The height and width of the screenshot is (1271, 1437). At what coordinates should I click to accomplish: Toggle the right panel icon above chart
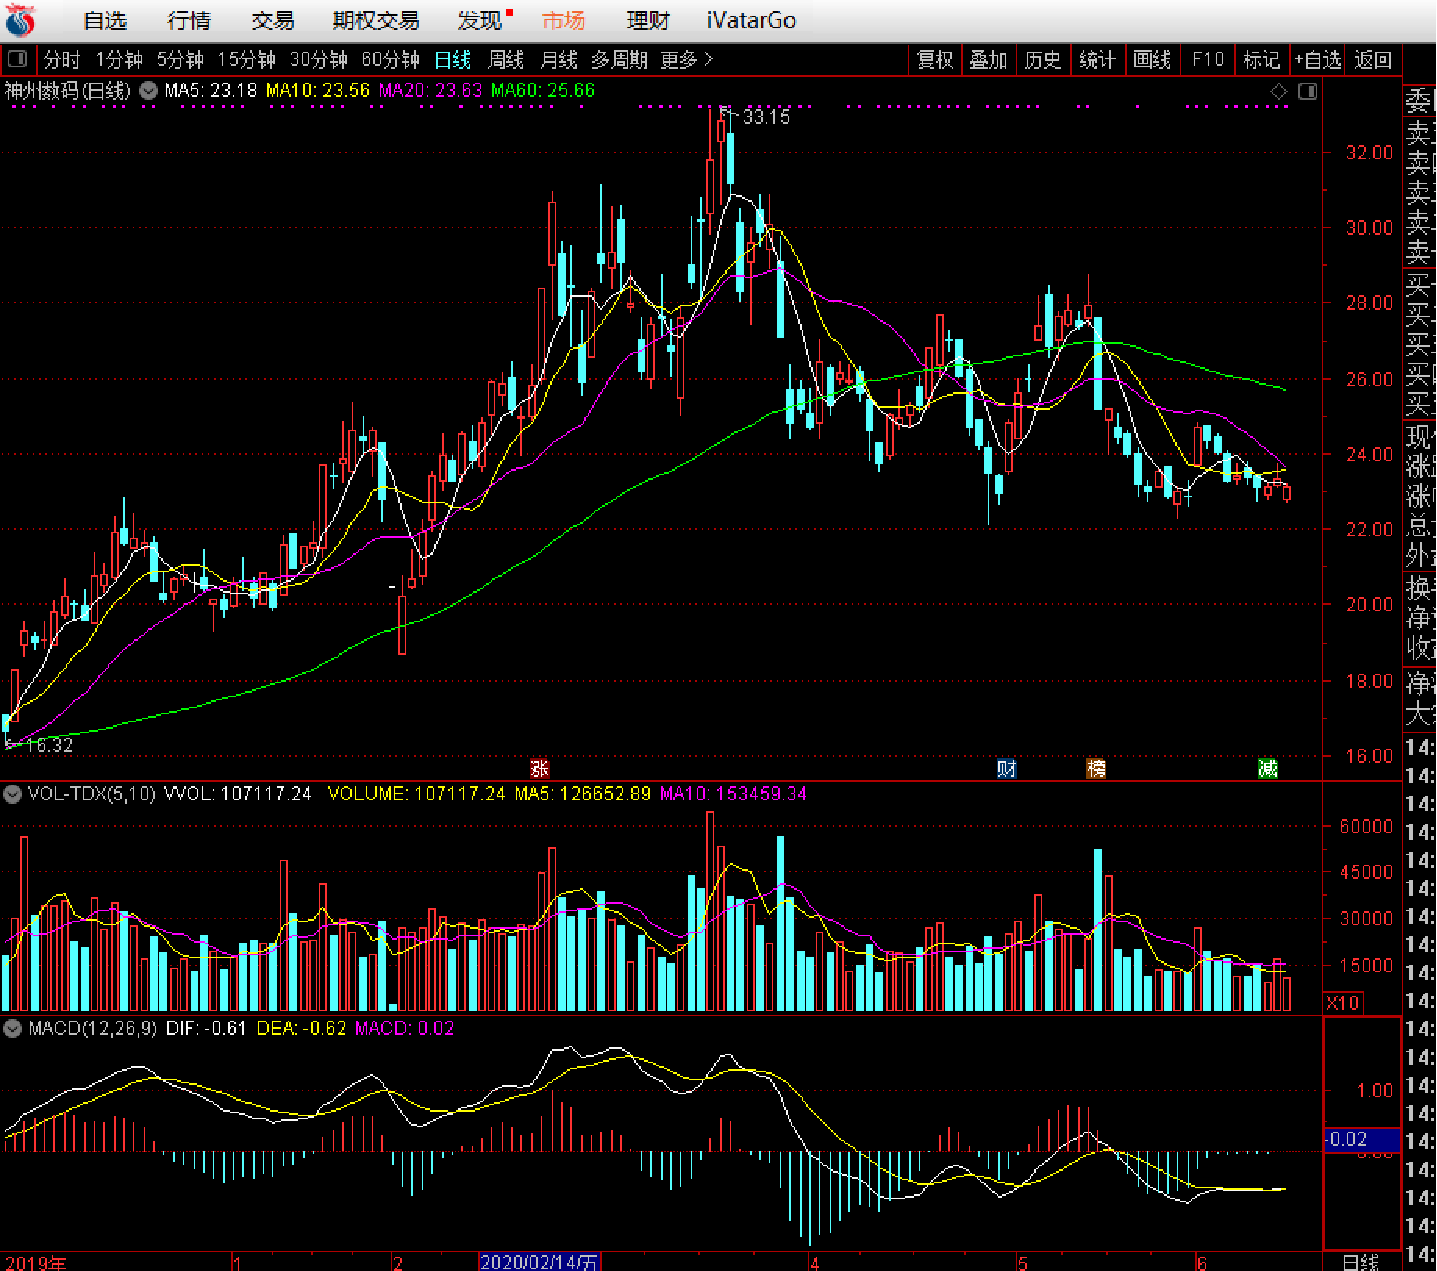1307,92
